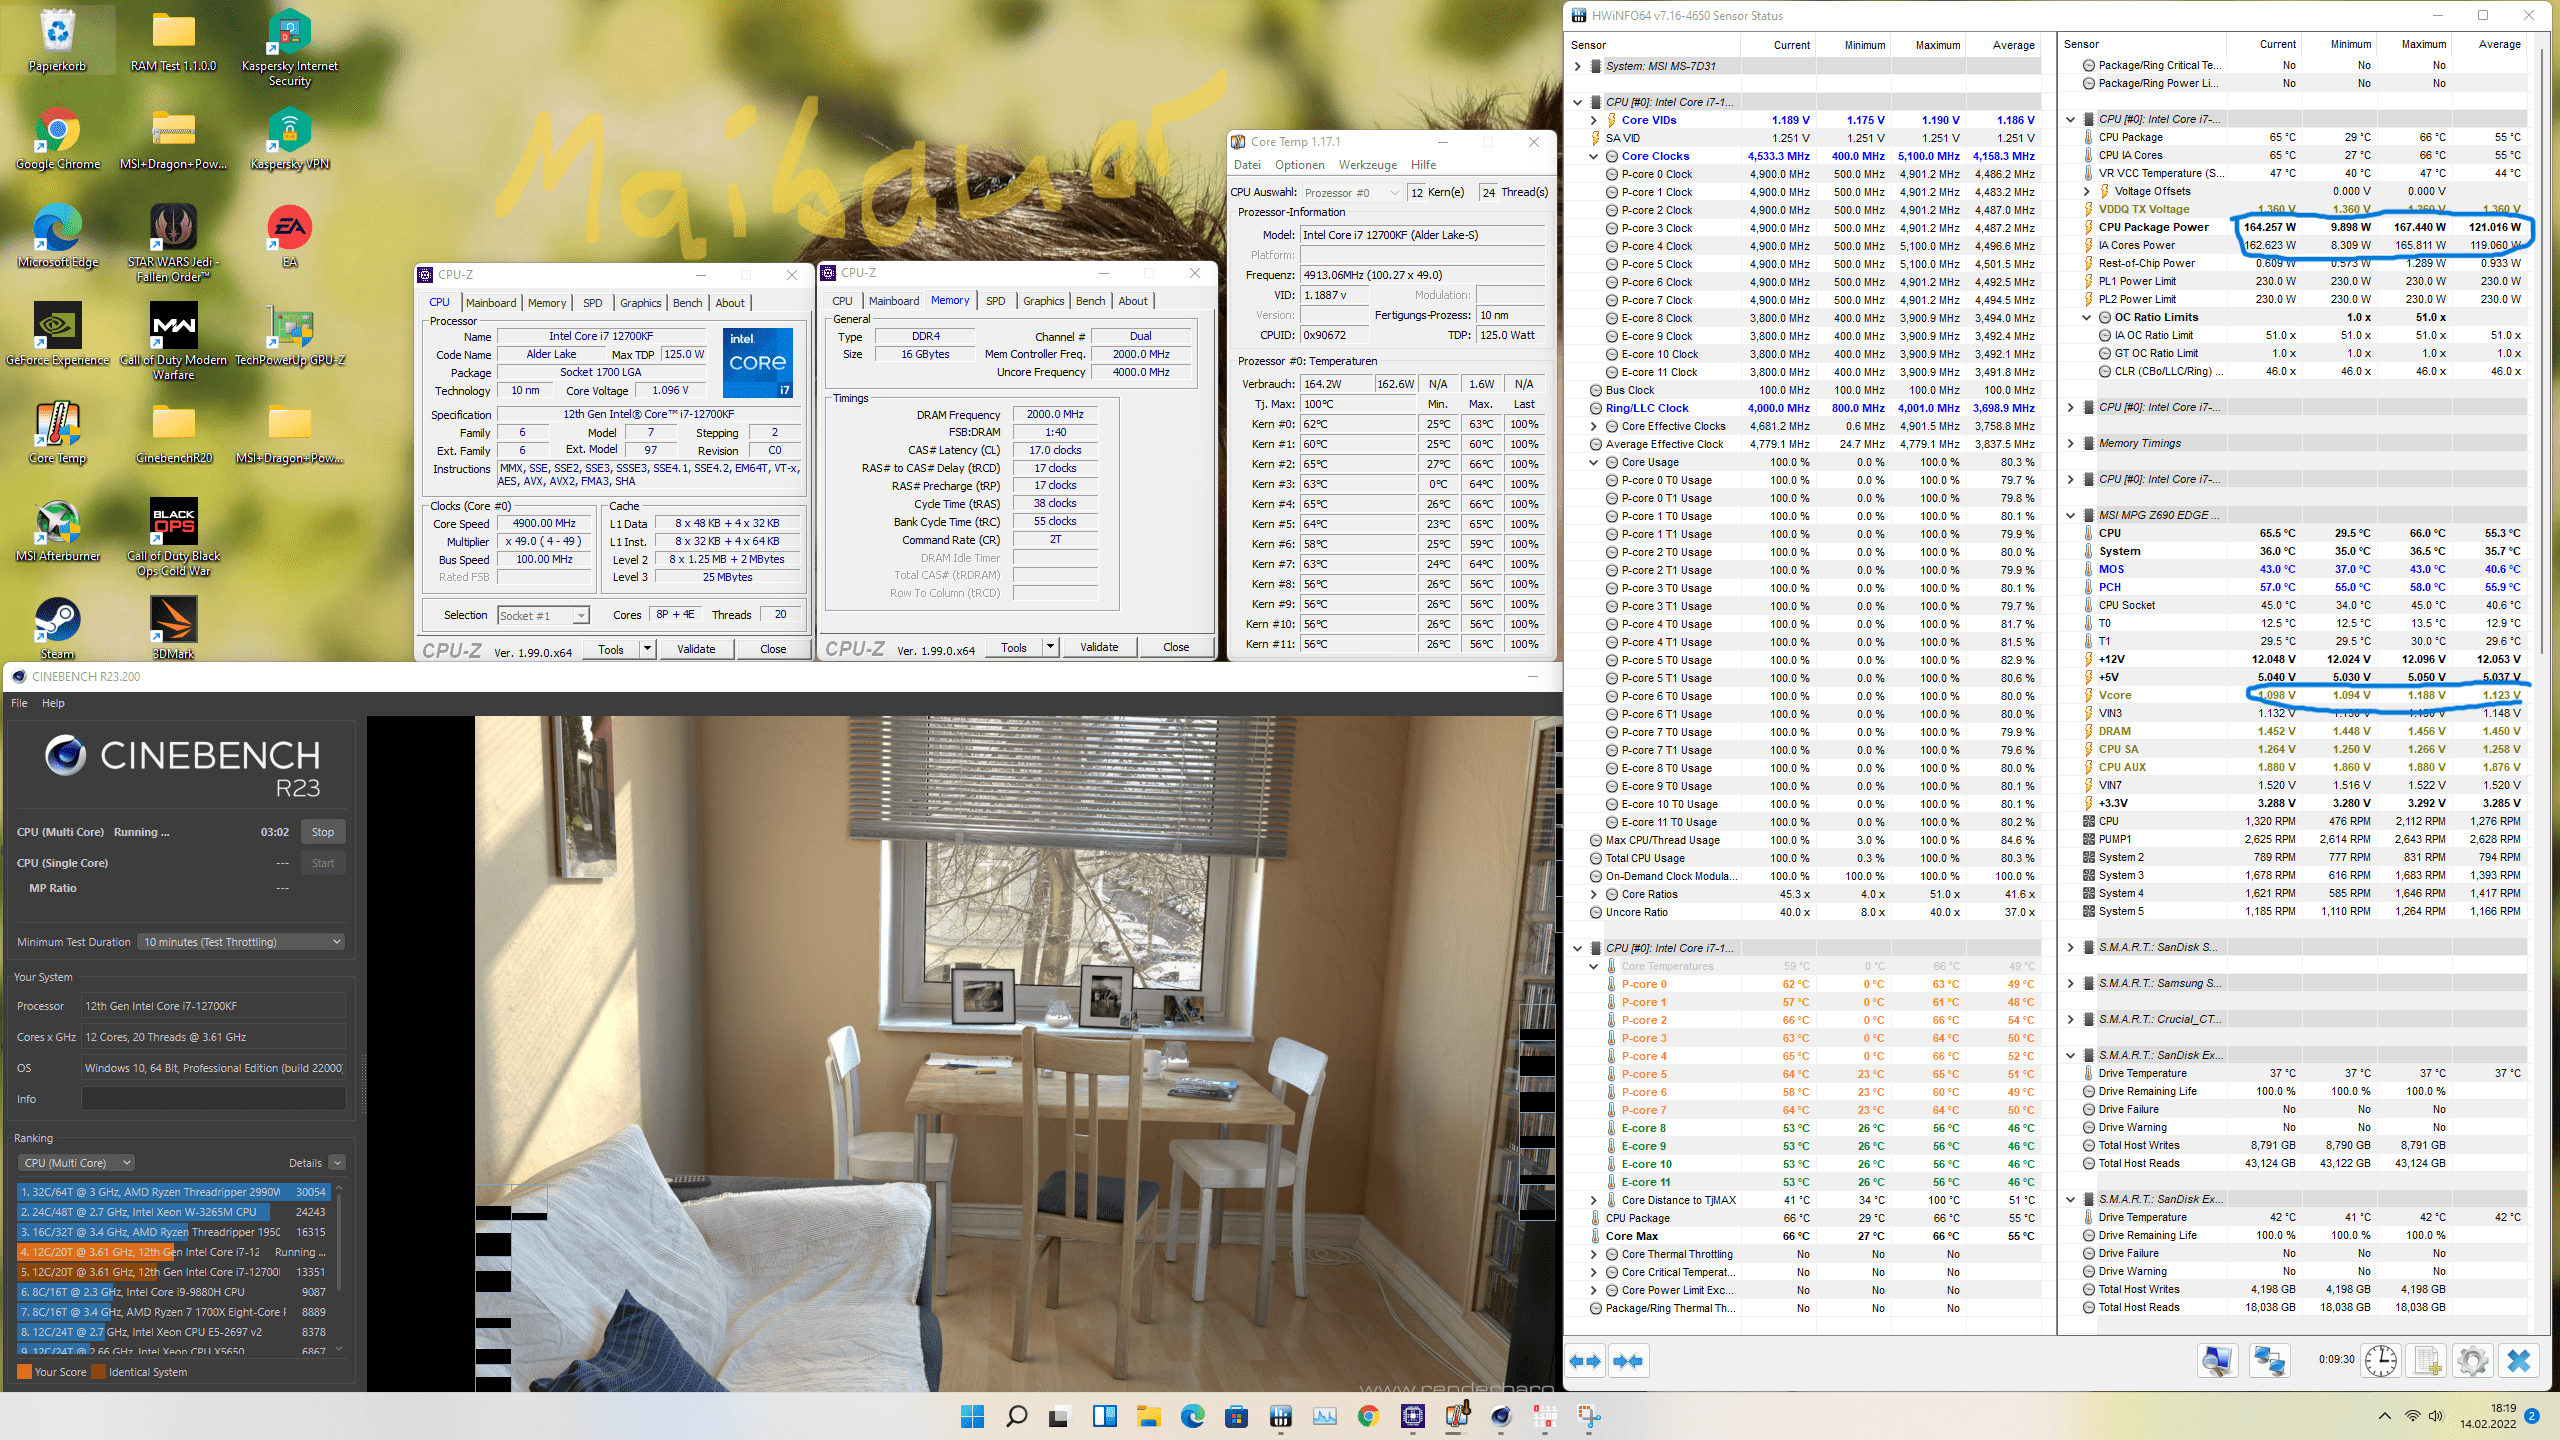Shrink HWiNFO layout with arrows inward icon
The height and width of the screenshot is (1440, 2560).
click(1628, 1361)
